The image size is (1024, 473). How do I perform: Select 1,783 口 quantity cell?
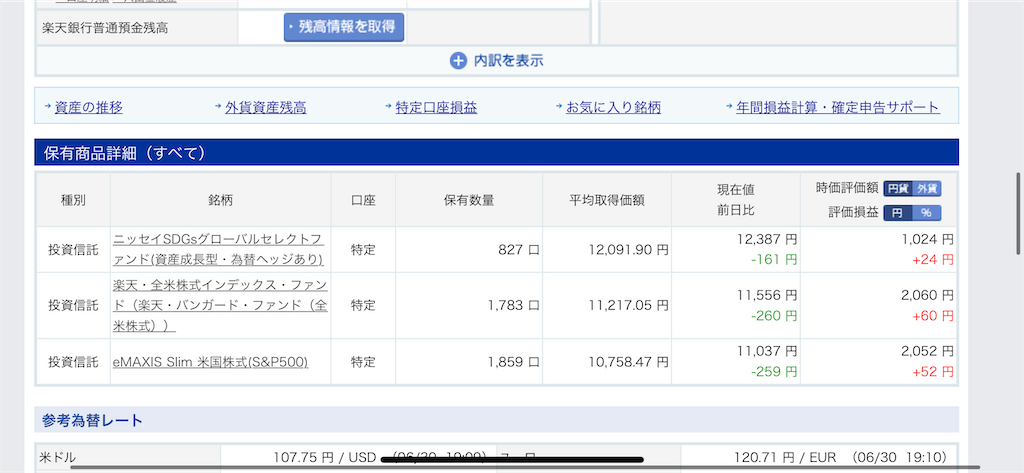click(513, 305)
